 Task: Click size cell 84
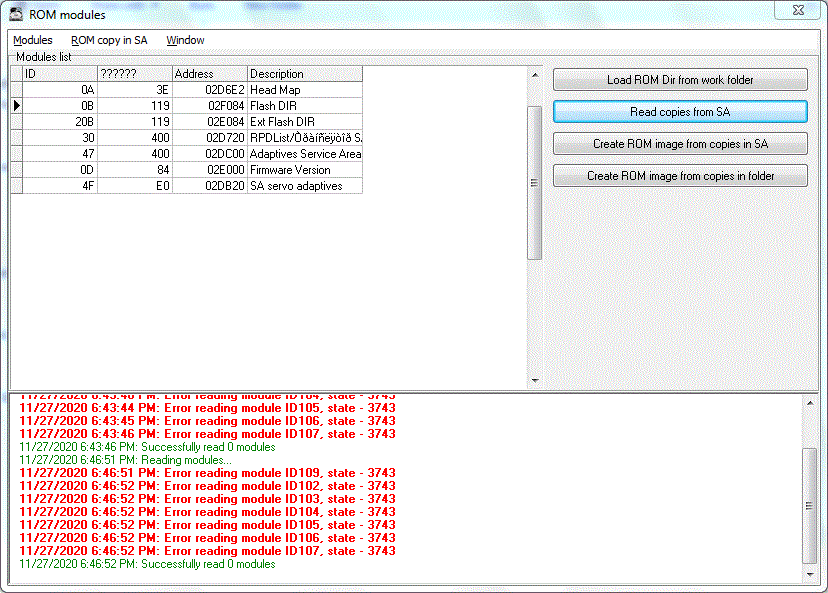coord(135,170)
